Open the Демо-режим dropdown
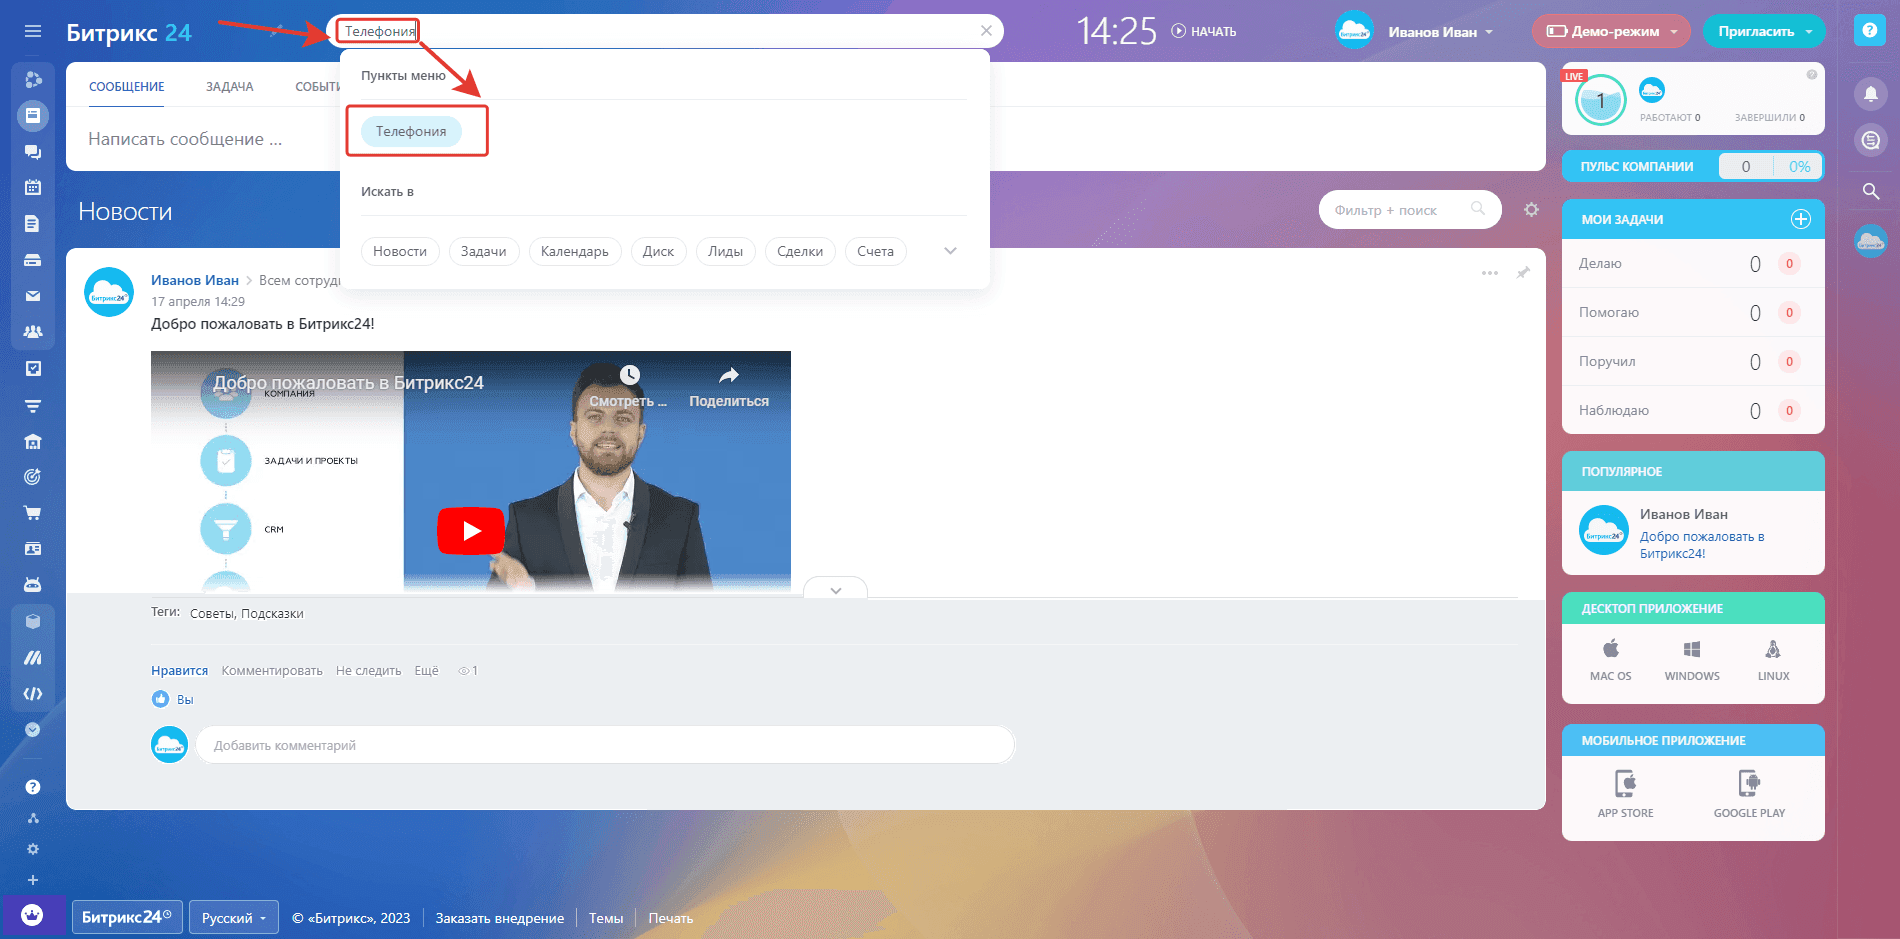The width and height of the screenshot is (1900, 939). coord(1610,32)
